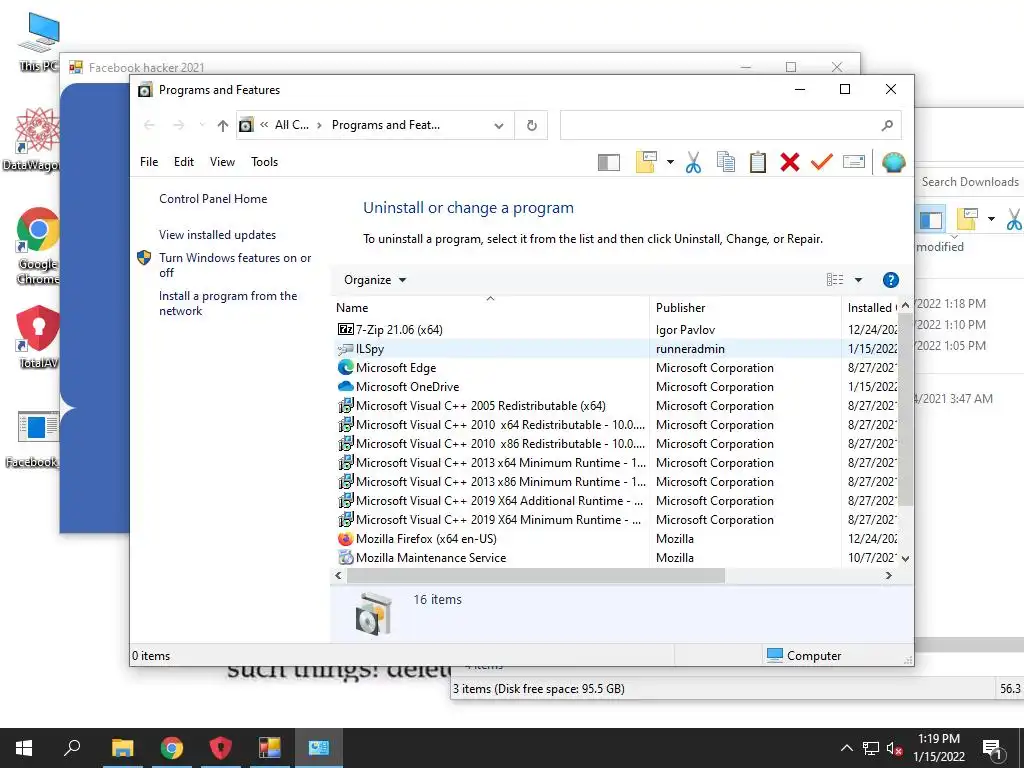Click the orange checkmark Properties icon
Viewport: 1024px width, 768px height.
click(822, 161)
